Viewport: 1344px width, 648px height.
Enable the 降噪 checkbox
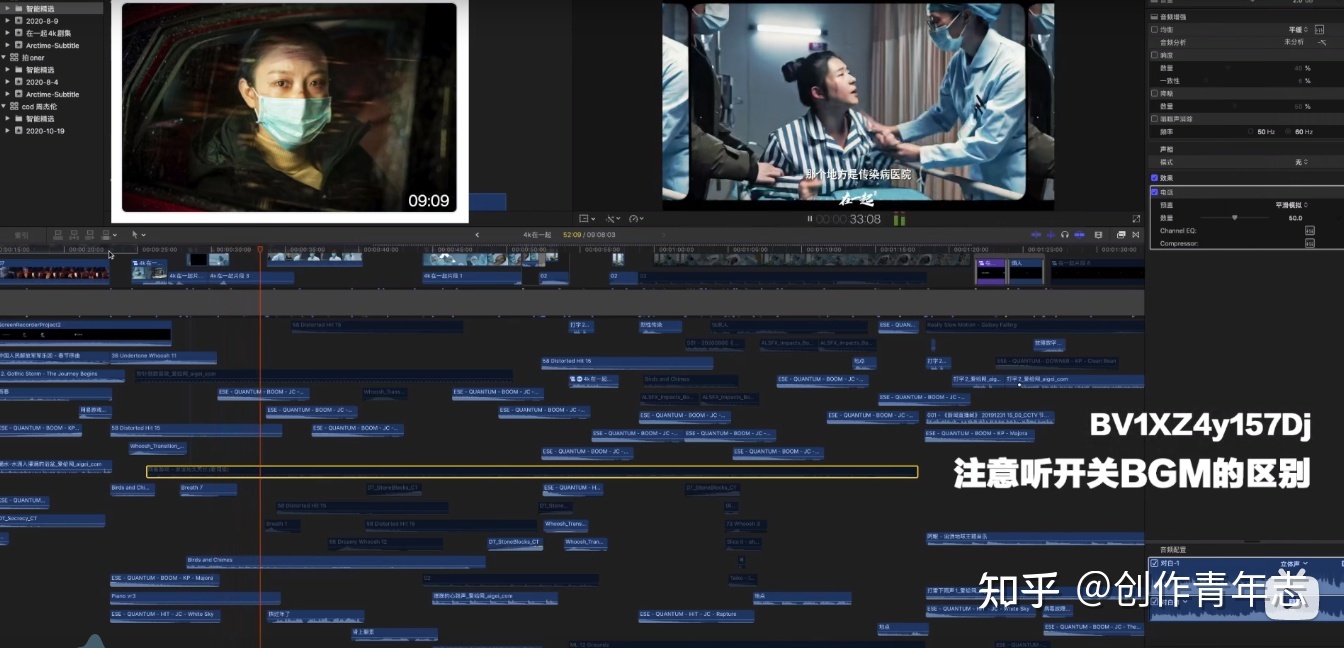(x=1155, y=93)
